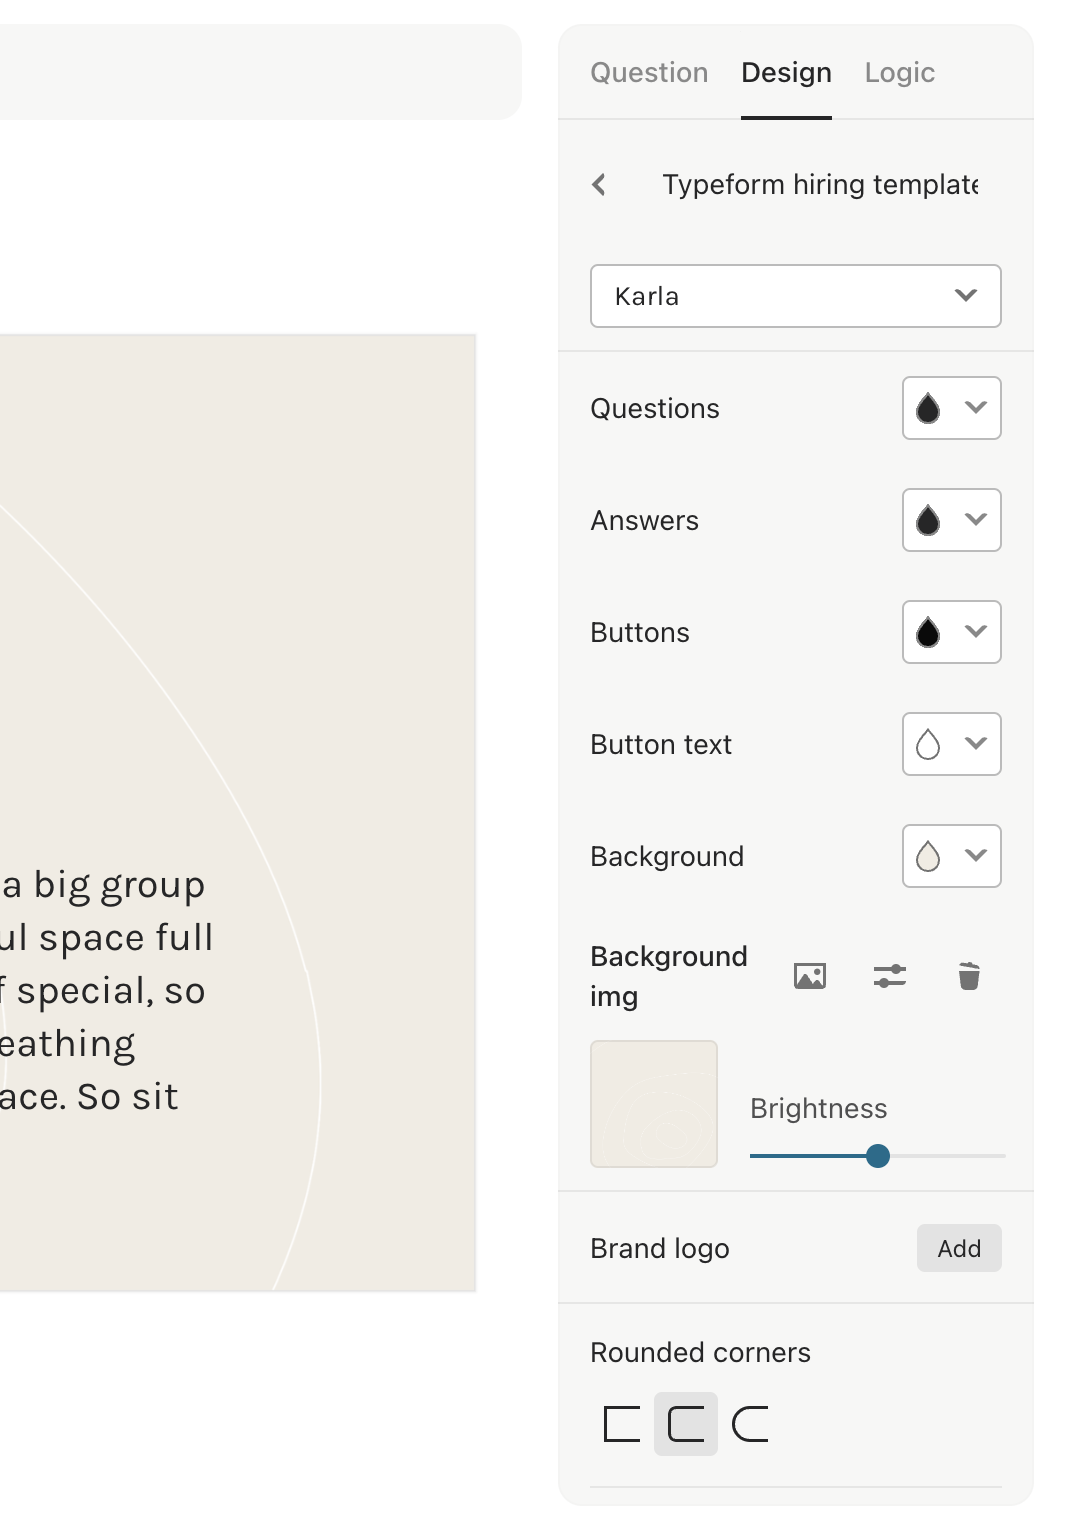Image resolution: width=1066 pixels, height=1538 pixels.
Task: Click the form preview canvas text
Action: 106,991
